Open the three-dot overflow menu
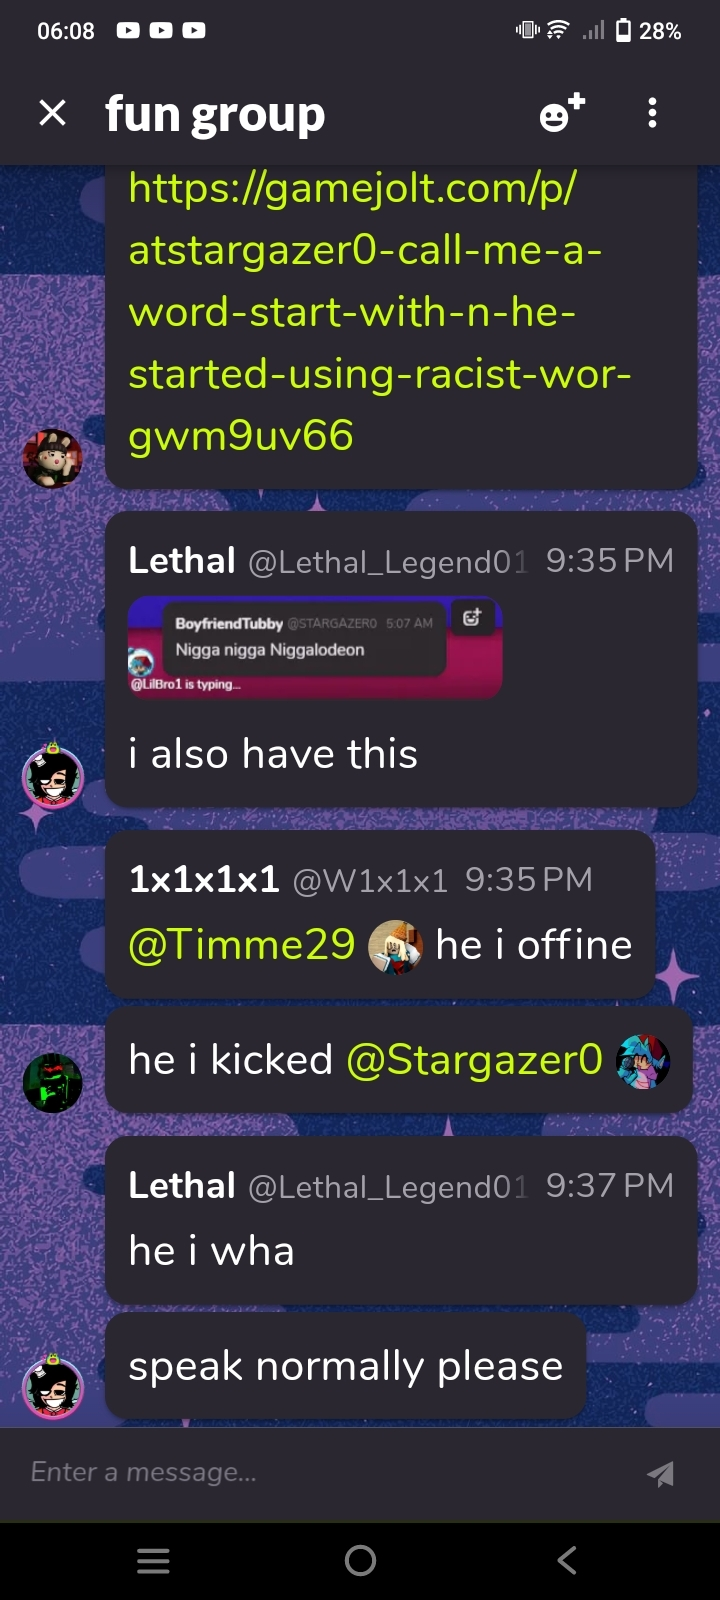The image size is (720, 1600). (652, 113)
